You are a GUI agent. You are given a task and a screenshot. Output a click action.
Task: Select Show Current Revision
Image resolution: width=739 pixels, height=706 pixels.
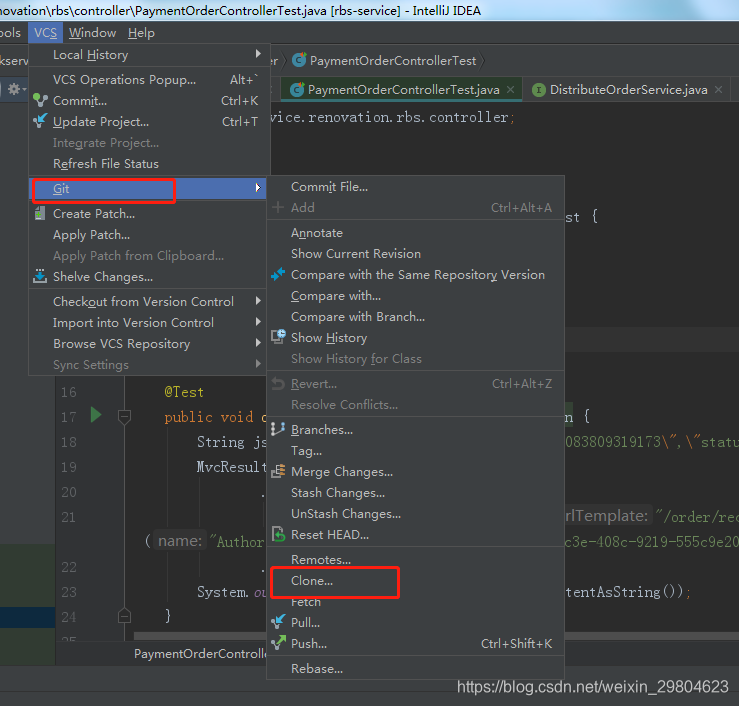[x=415, y=254]
